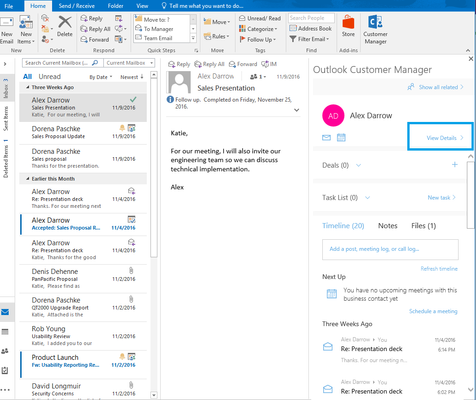Click the New Email icon
The width and height of the screenshot is (476, 400).
[7, 30]
